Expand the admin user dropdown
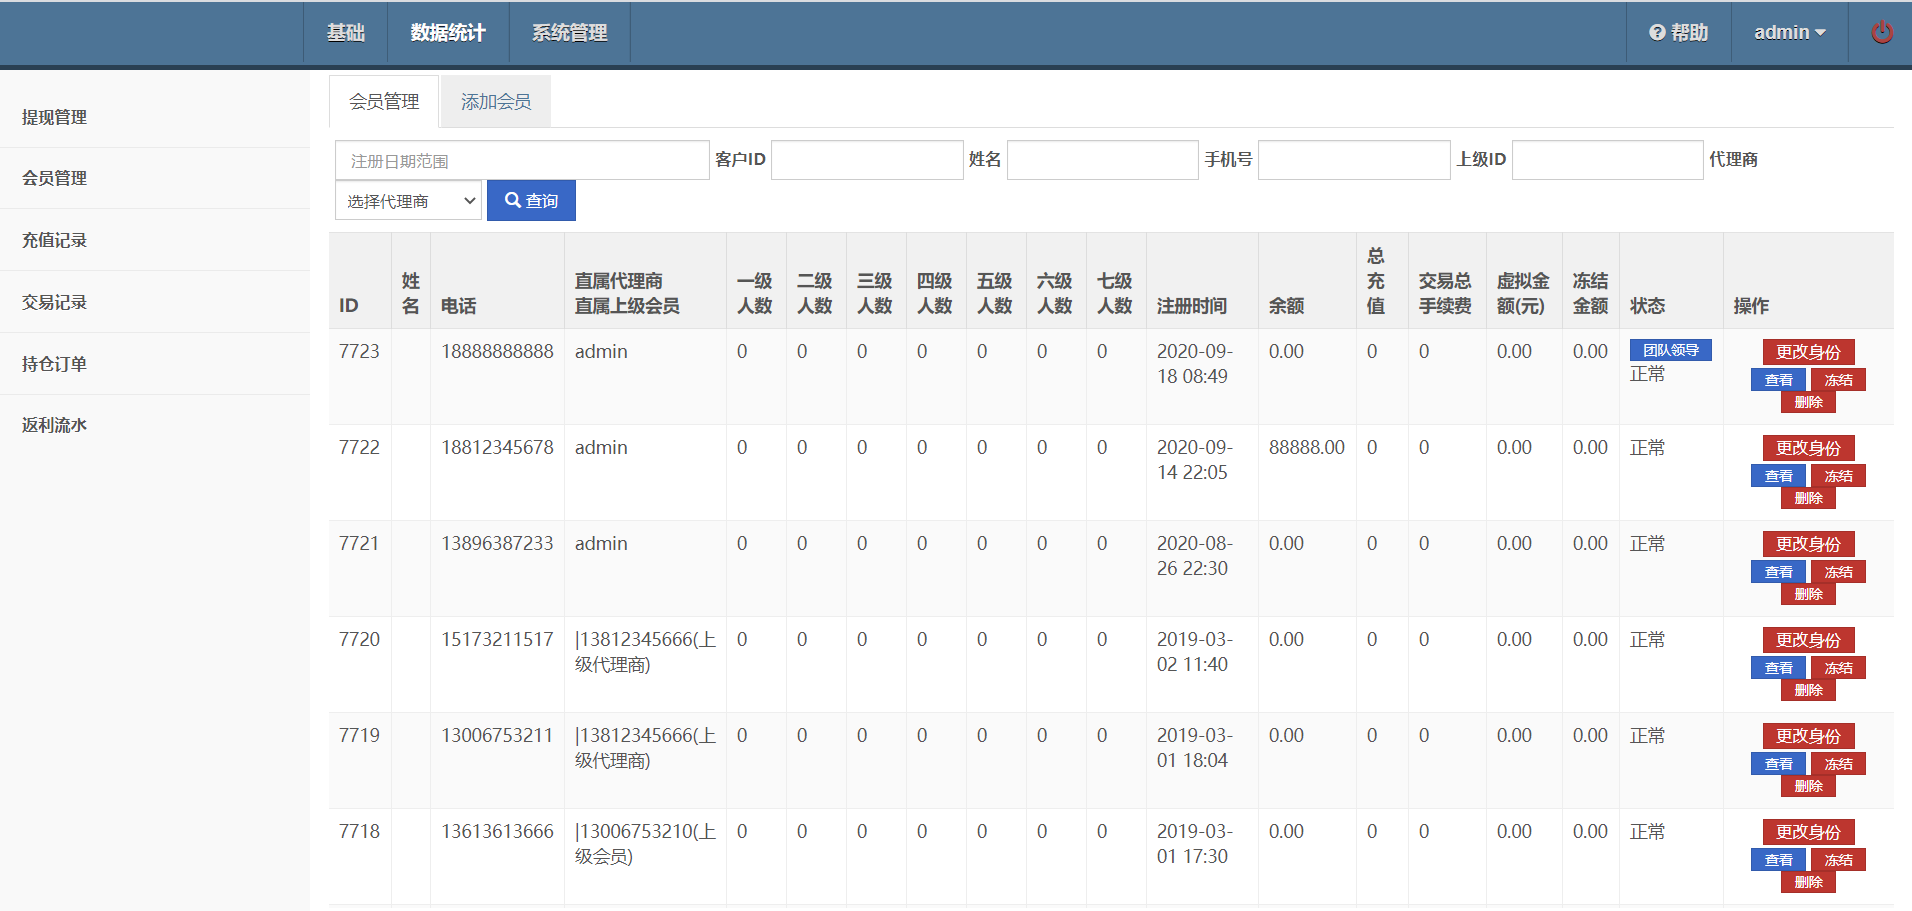Image resolution: width=1912 pixels, height=911 pixels. (x=1789, y=32)
